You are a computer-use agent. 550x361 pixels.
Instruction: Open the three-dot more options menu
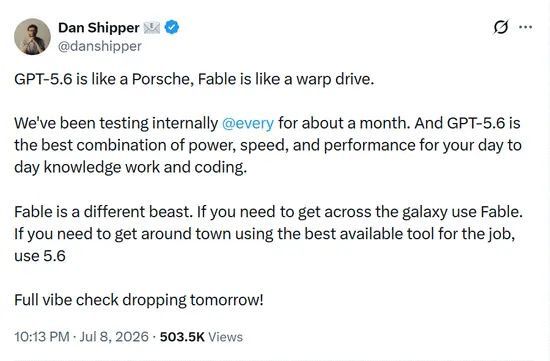coord(525,27)
